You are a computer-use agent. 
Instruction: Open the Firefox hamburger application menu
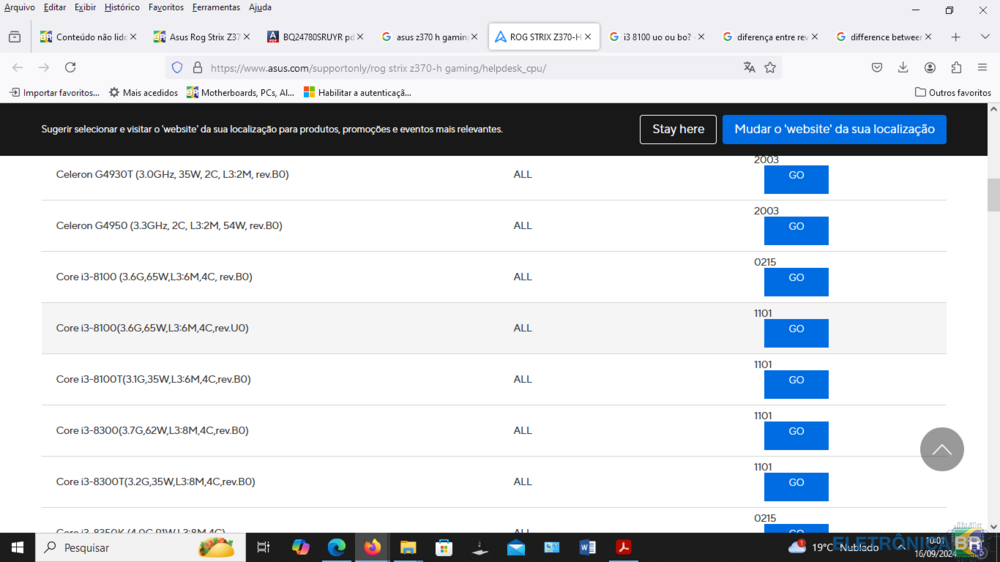(x=982, y=68)
